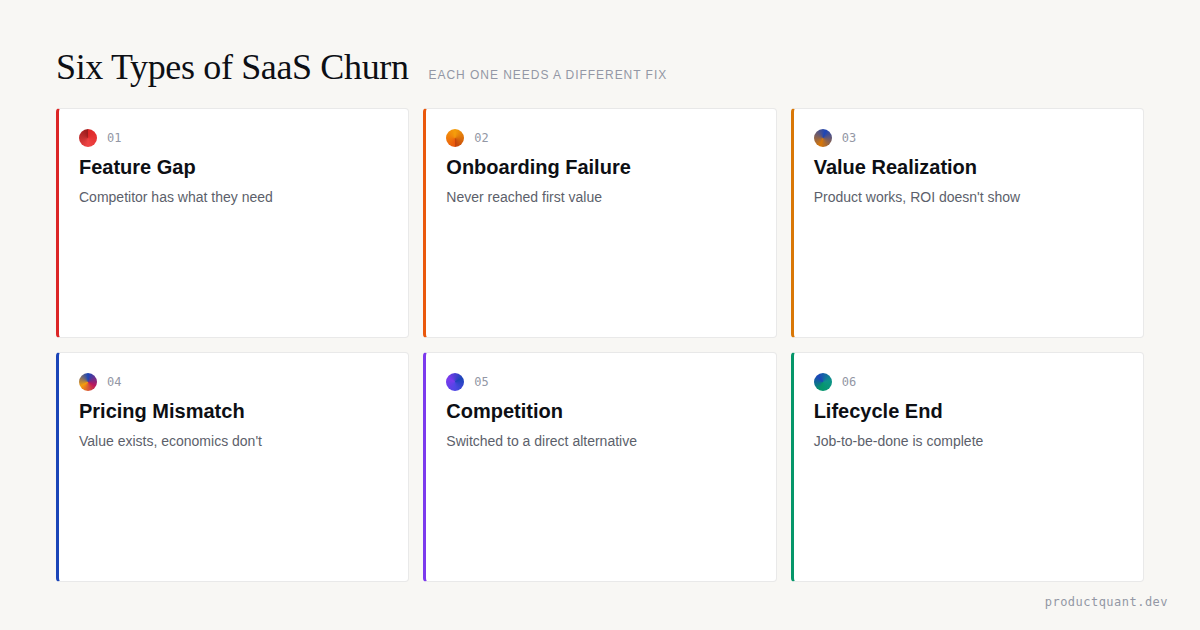This screenshot has height=630, width=1200.
Task: Select the Feature Gap heading
Action: 137,167
